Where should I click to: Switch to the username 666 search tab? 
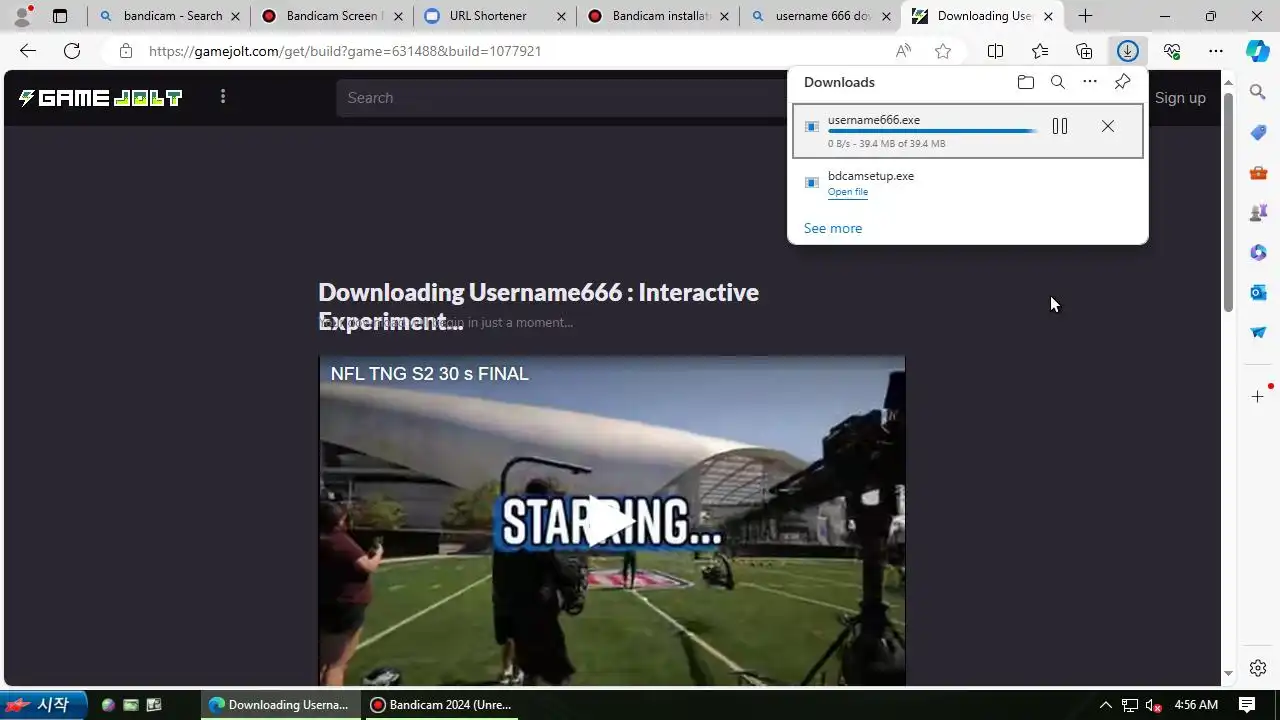click(820, 16)
